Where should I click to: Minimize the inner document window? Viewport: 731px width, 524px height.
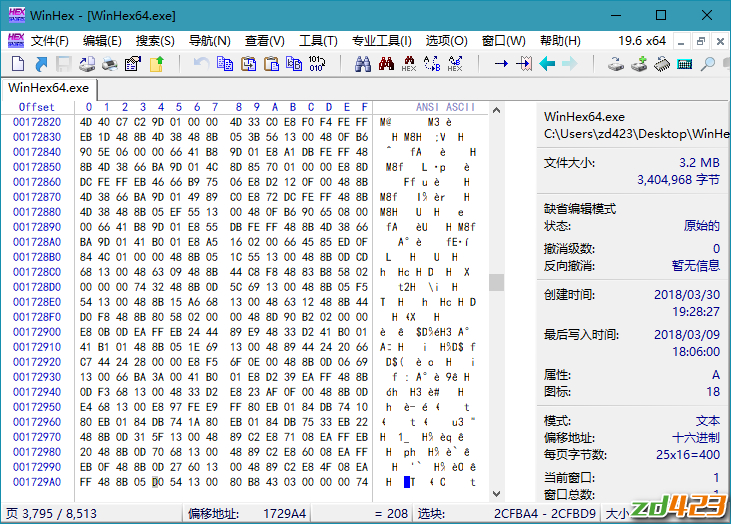(681, 41)
